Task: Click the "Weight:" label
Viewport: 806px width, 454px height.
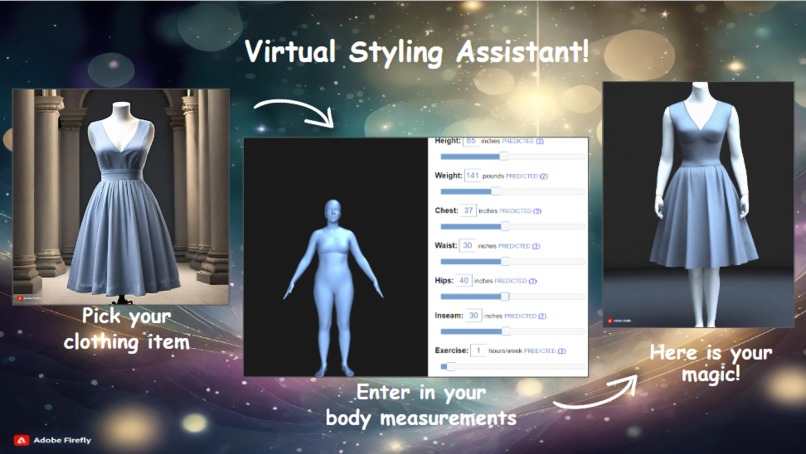Action: (x=448, y=175)
